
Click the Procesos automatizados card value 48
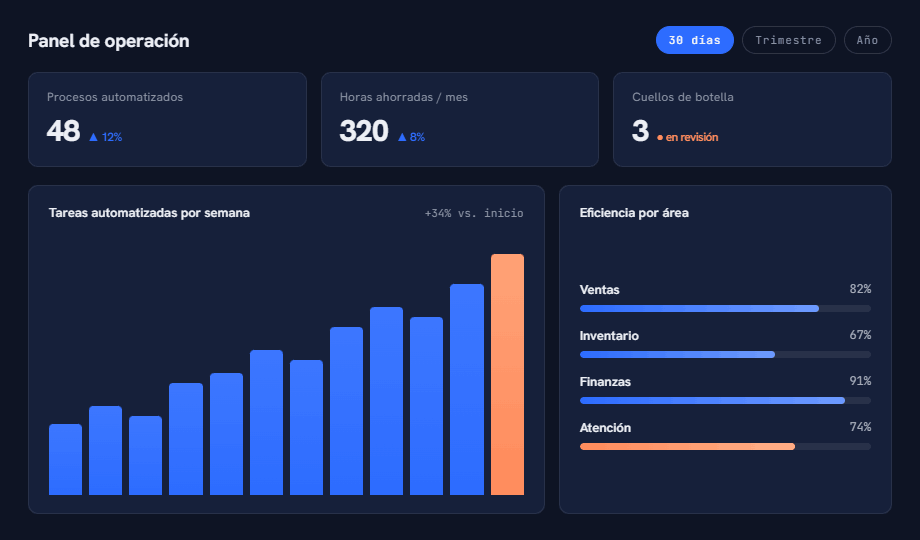click(x=63, y=131)
